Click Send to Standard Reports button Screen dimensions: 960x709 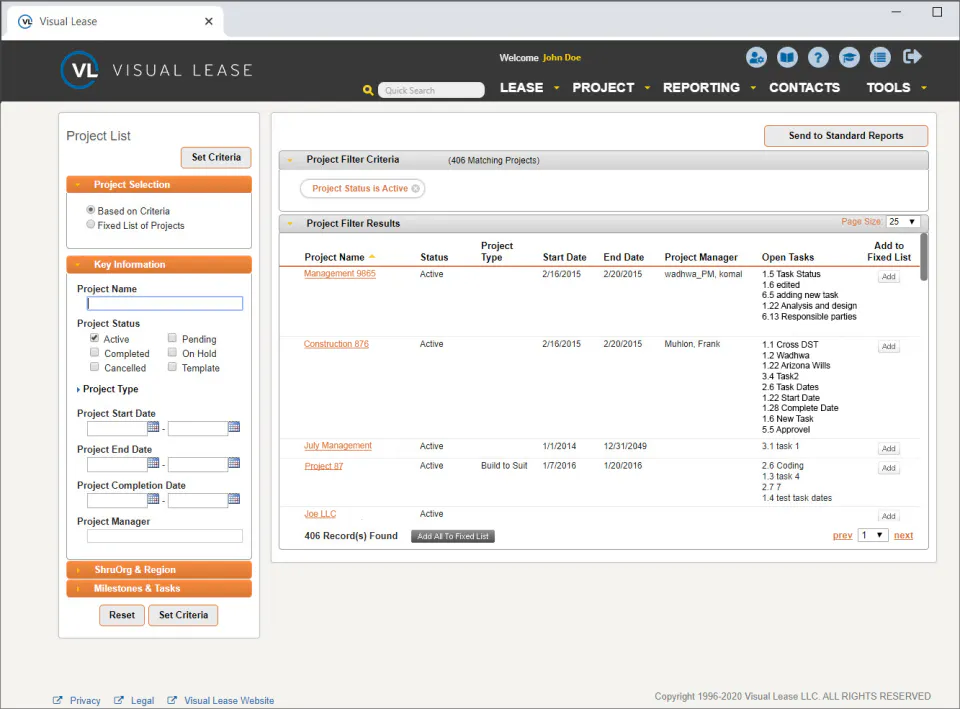846,136
